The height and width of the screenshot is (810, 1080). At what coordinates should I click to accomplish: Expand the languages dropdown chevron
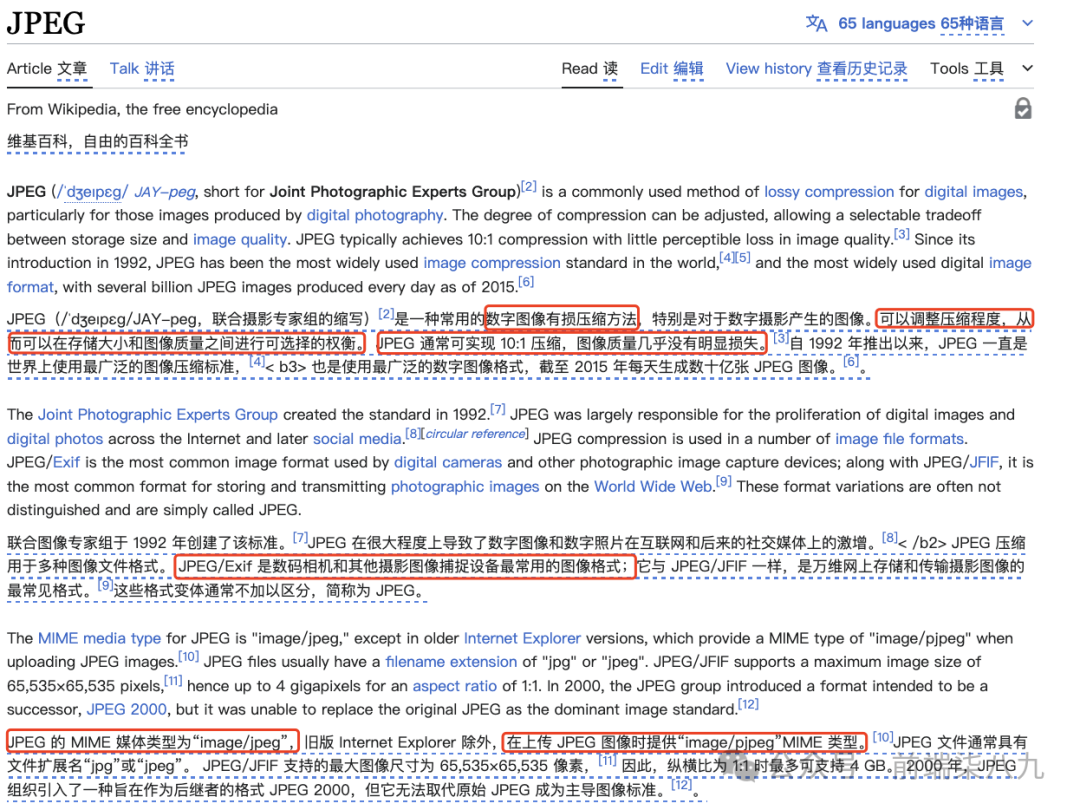(x=1028, y=23)
